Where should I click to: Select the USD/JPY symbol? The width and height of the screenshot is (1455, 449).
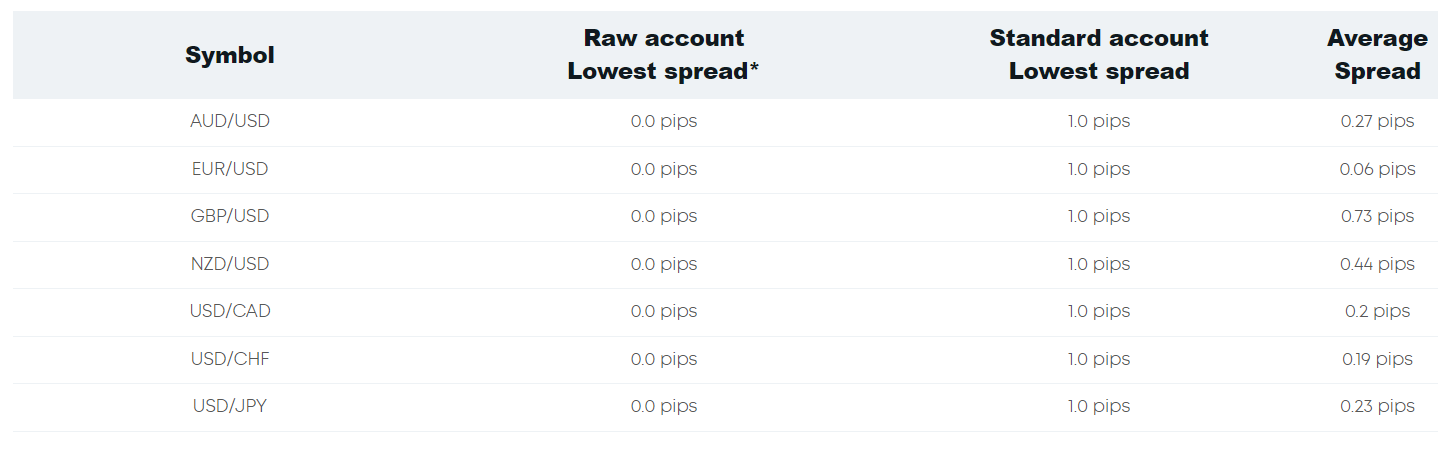pyautogui.click(x=230, y=406)
